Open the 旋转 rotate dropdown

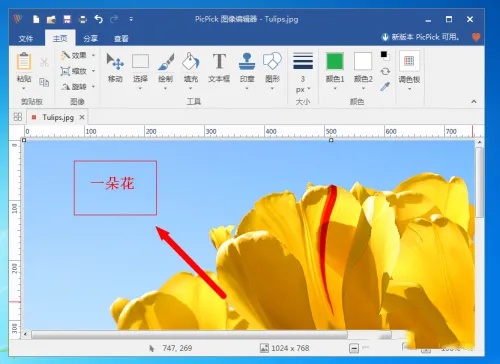pos(78,87)
